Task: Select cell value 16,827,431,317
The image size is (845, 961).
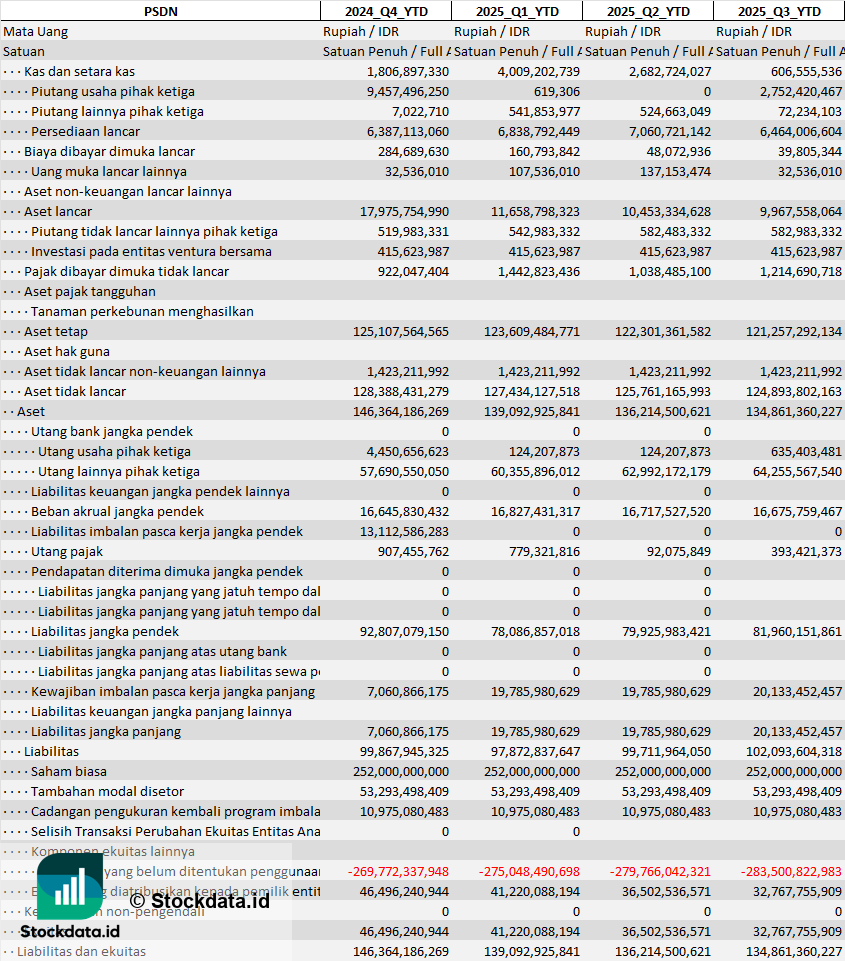Action: pyautogui.click(x=536, y=512)
